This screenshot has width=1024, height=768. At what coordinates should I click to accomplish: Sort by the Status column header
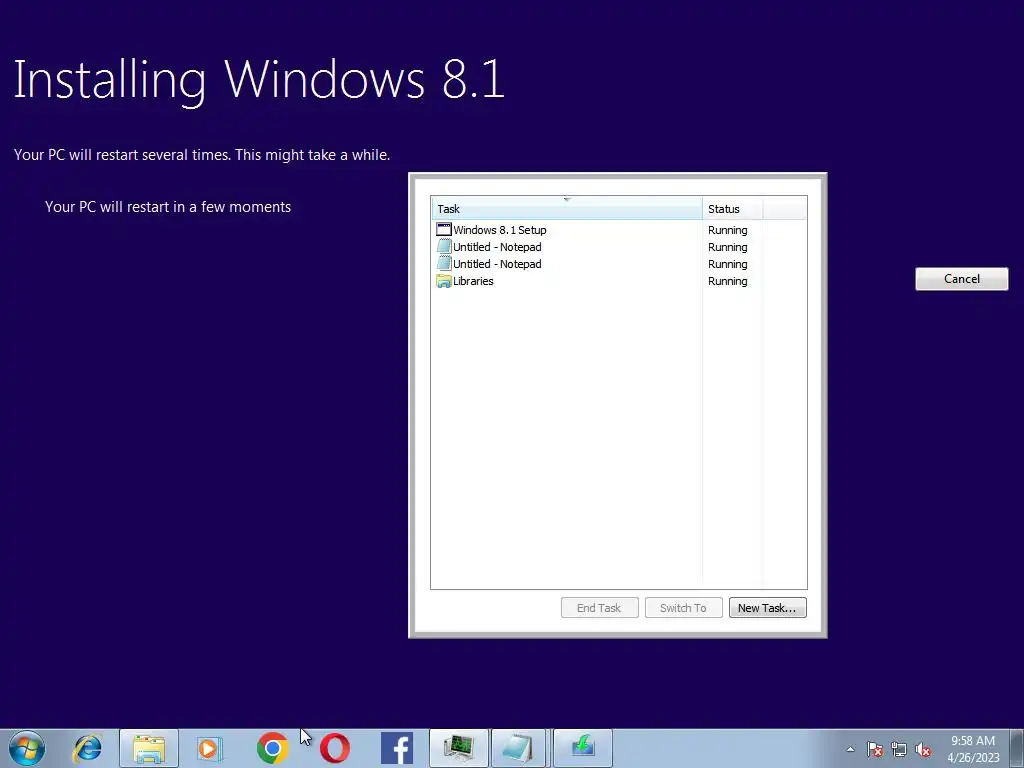(x=732, y=209)
